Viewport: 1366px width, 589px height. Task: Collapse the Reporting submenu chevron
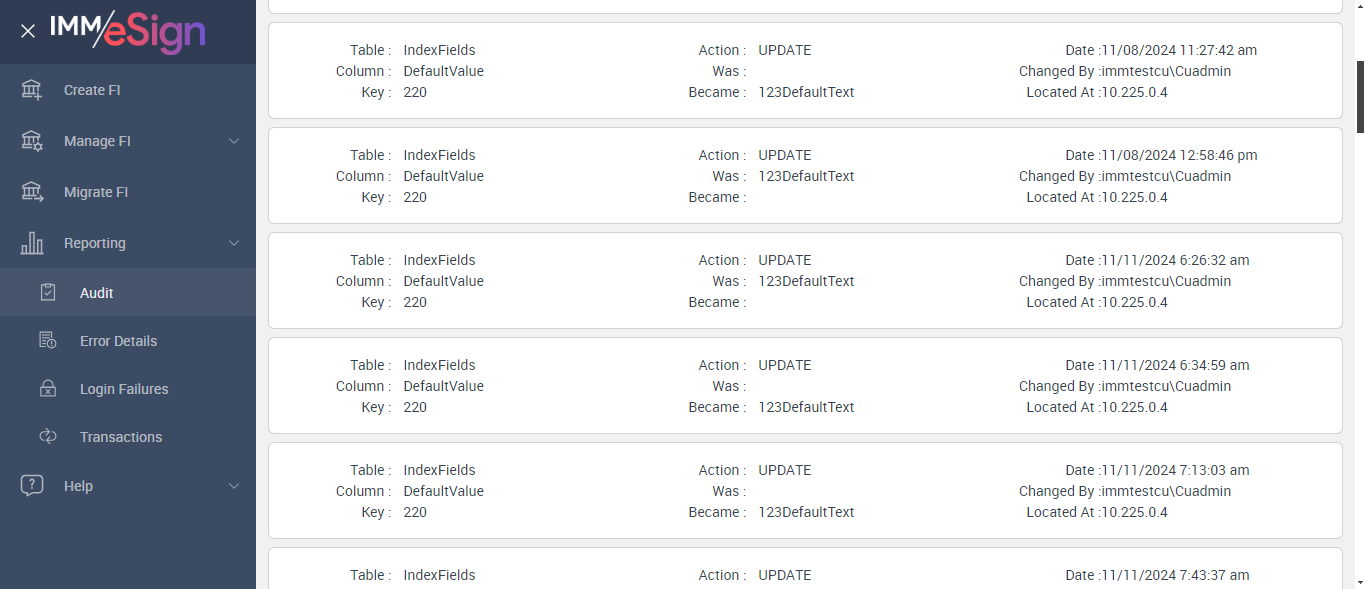[x=234, y=243]
